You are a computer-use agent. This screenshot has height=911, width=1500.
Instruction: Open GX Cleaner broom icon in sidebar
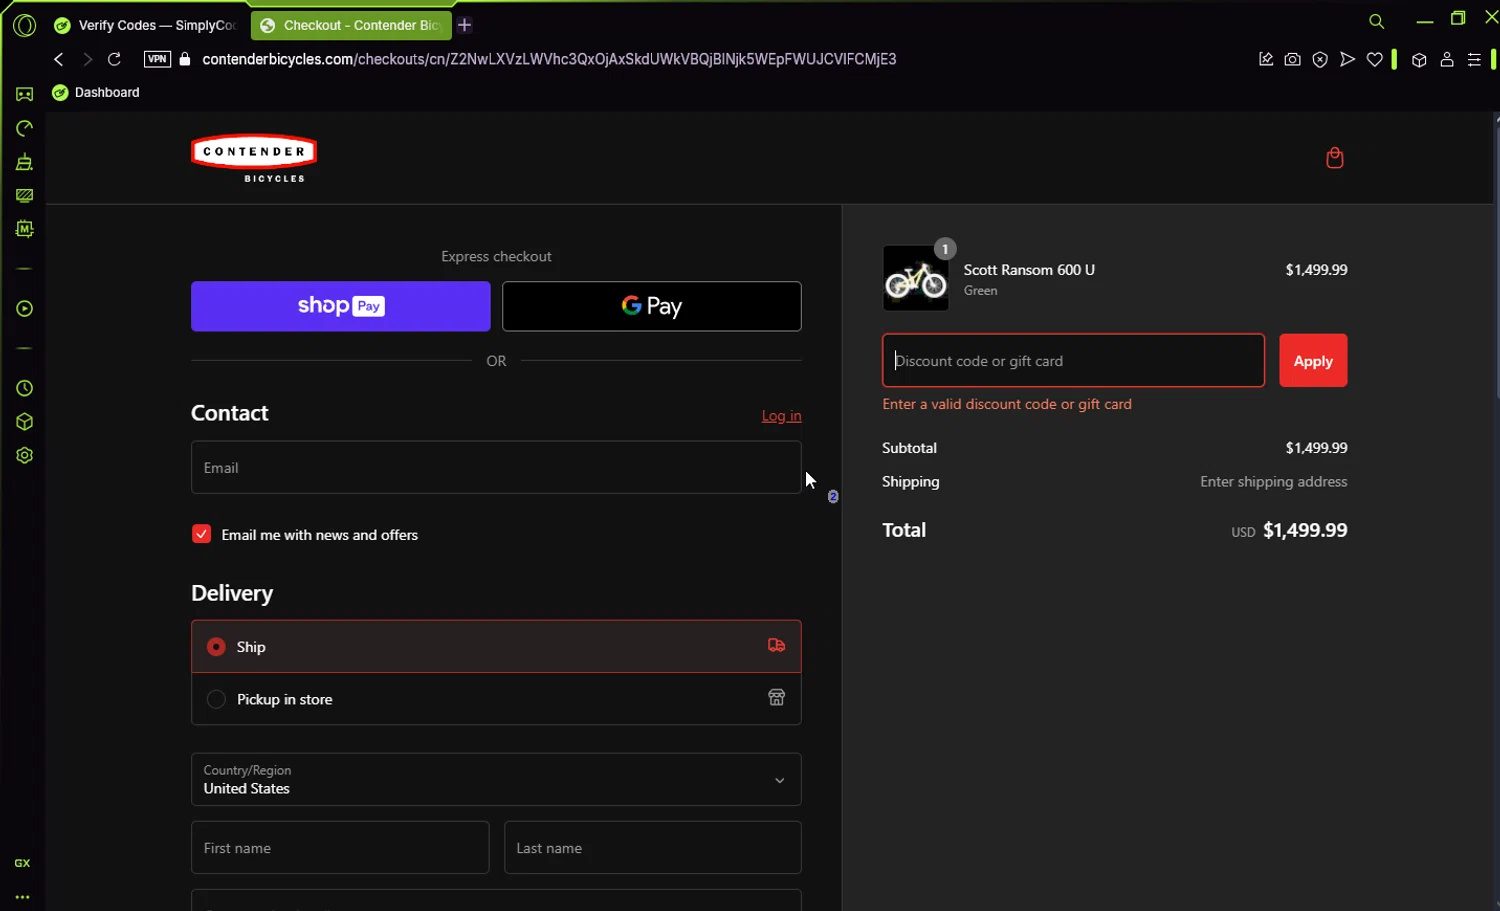tap(24, 162)
